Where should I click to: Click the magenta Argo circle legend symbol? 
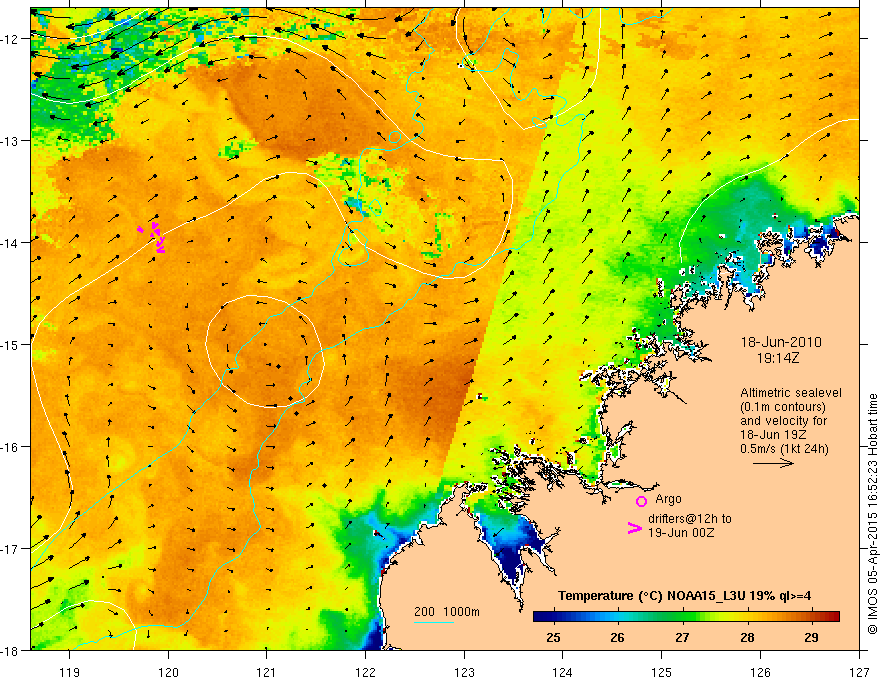641,501
